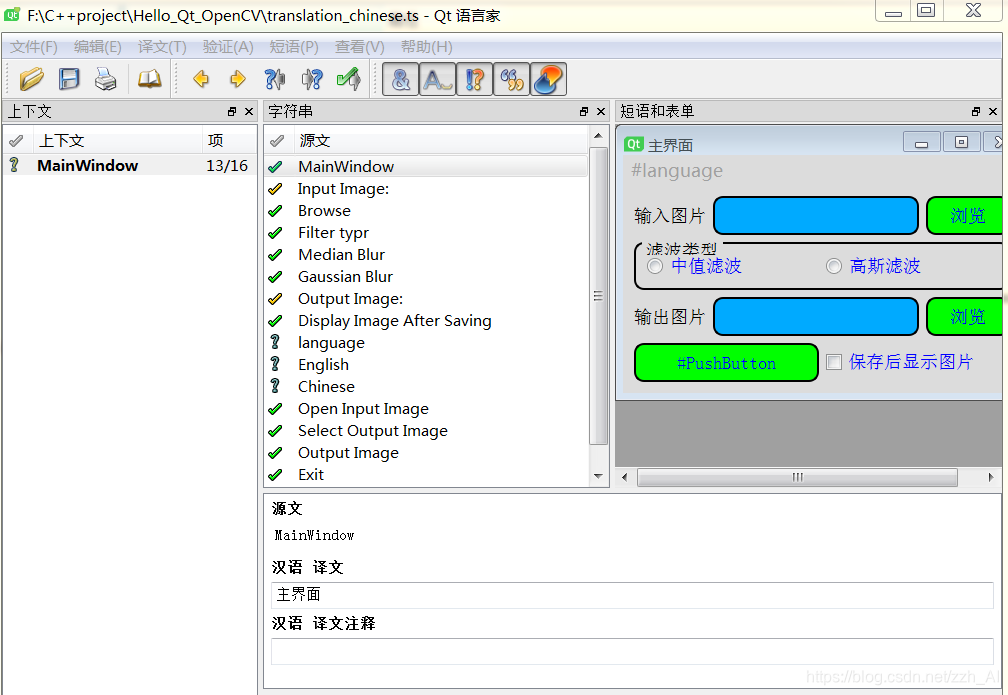
Task: Click the 汉语 译文注释 comment field
Action: point(632,651)
